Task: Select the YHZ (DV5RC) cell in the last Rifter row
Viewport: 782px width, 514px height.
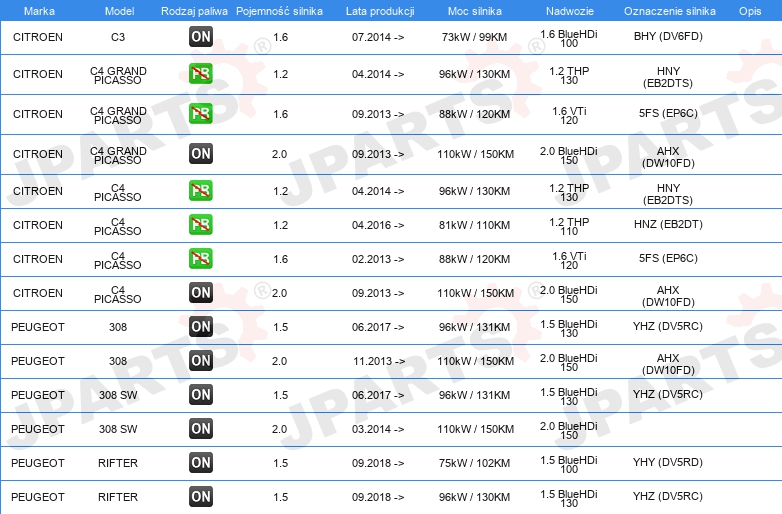Action: click(x=668, y=496)
